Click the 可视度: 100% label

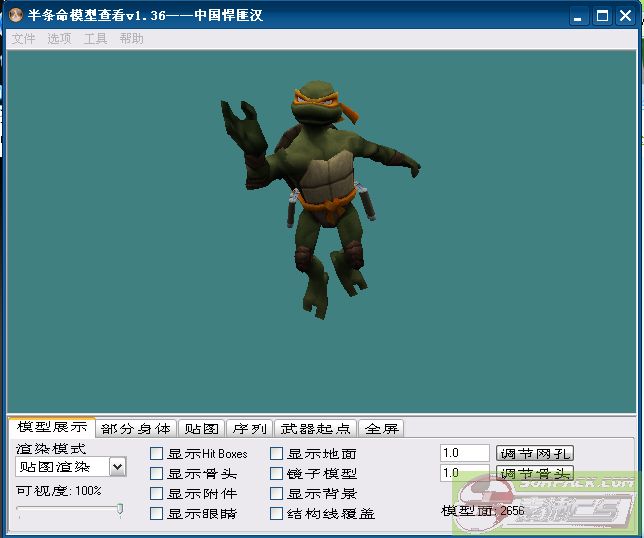click(x=59, y=491)
